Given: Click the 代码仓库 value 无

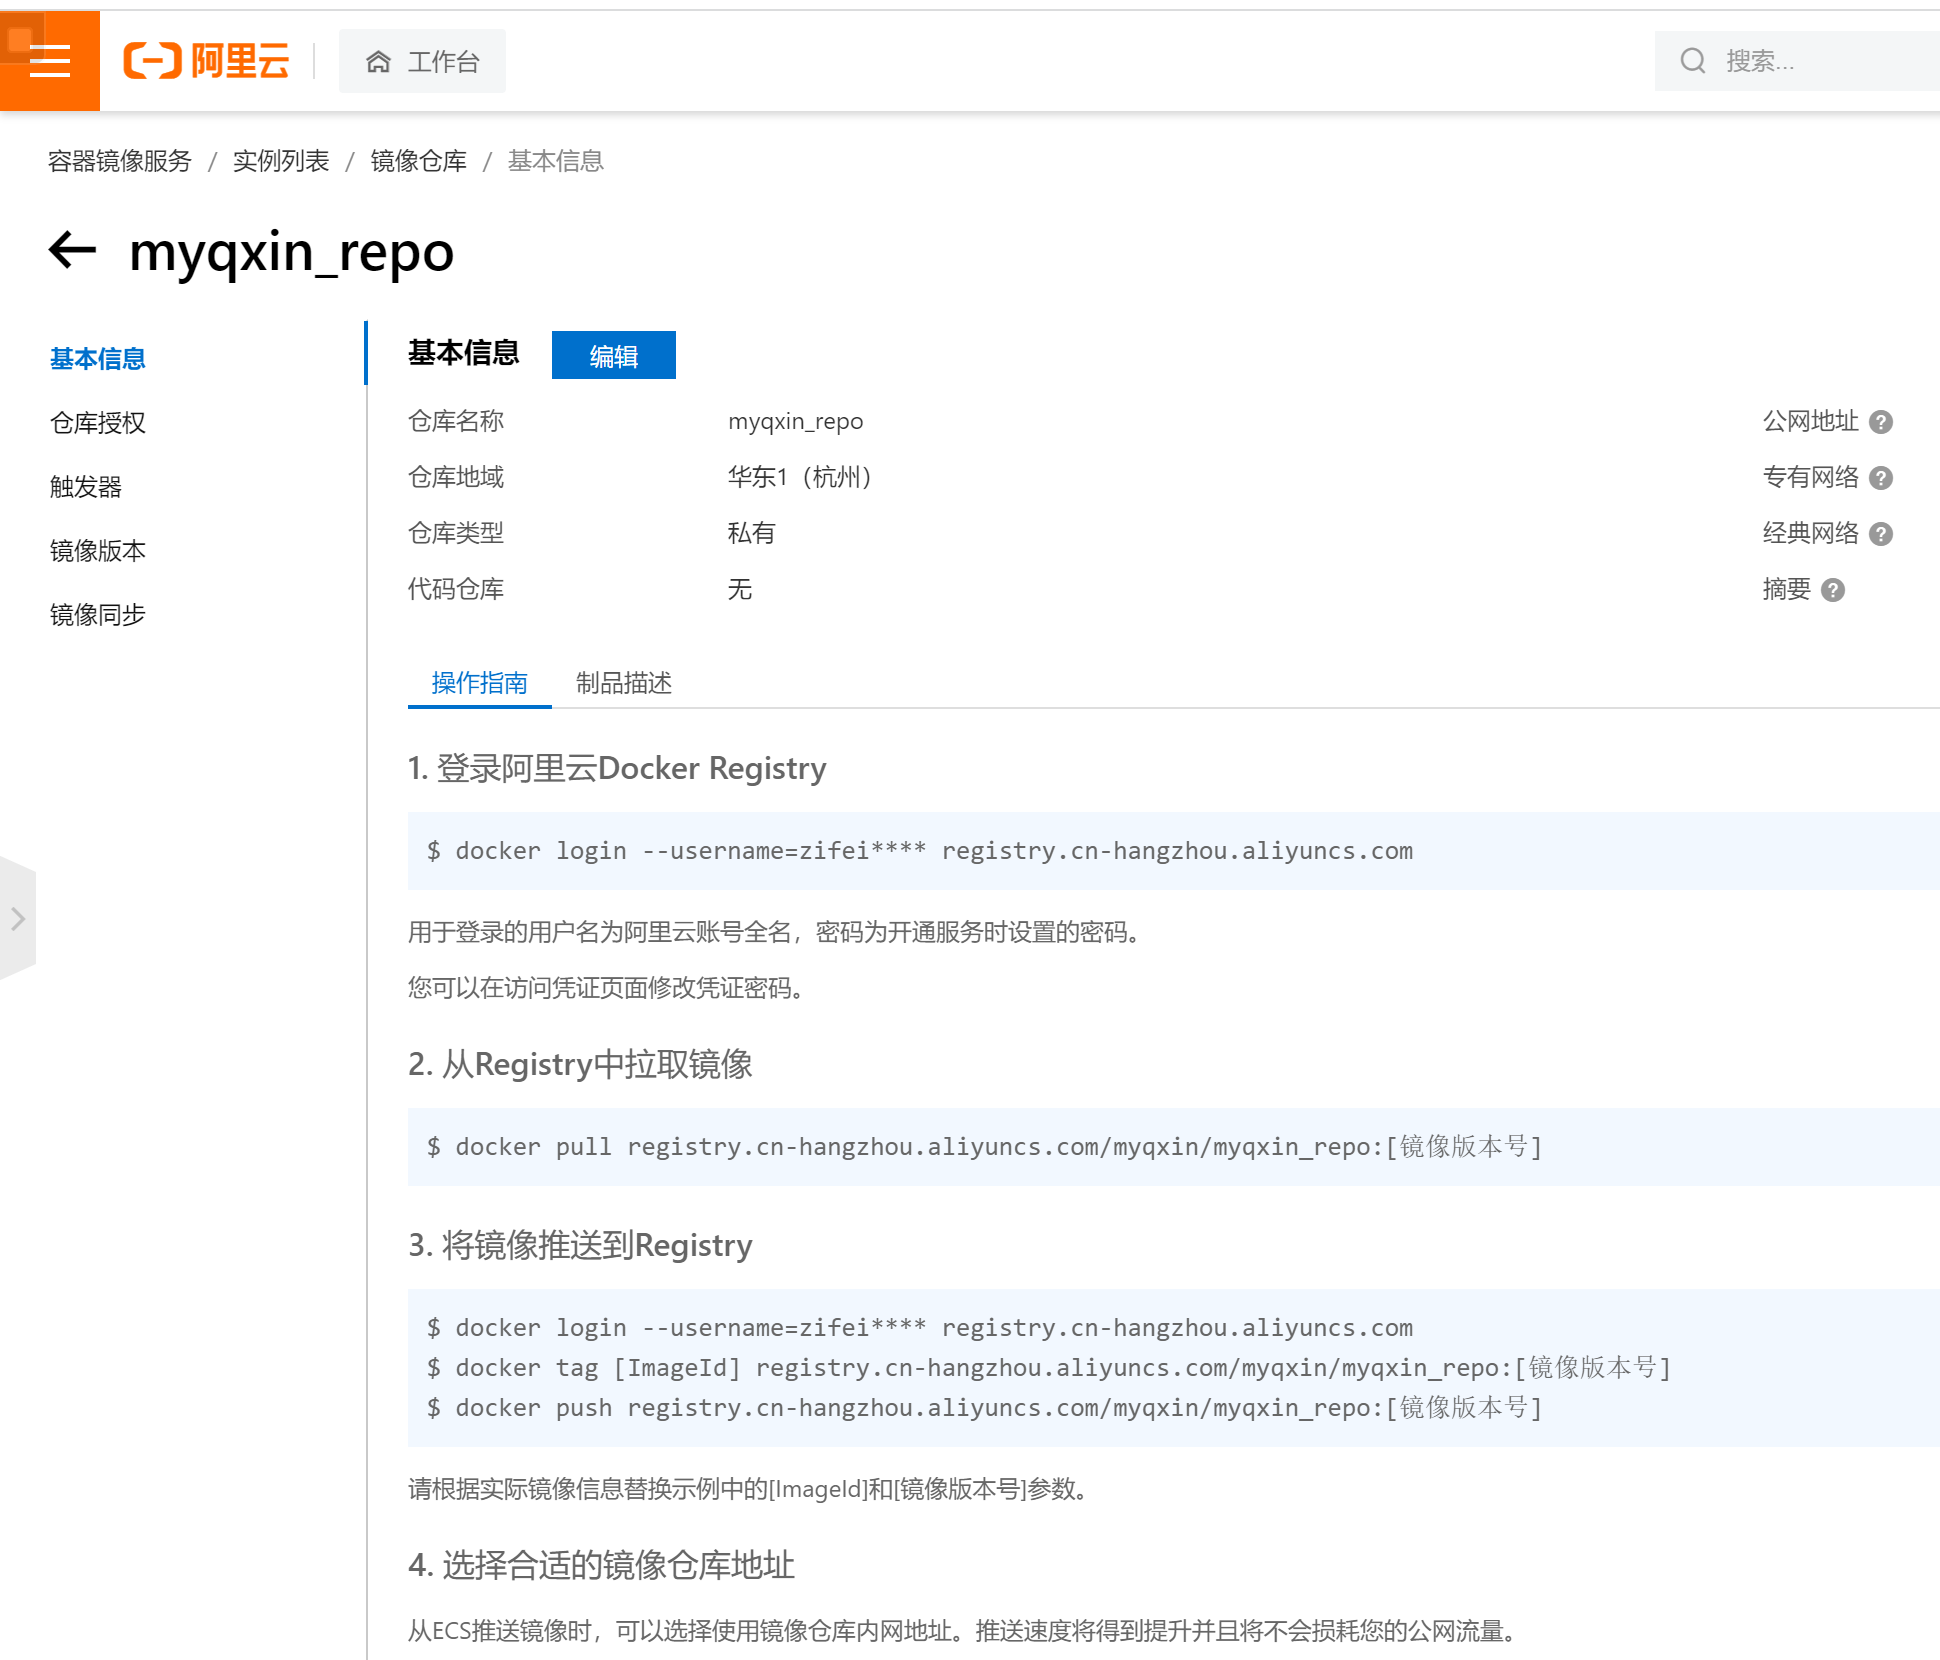Looking at the screenshot, I should pyautogui.click(x=740, y=589).
